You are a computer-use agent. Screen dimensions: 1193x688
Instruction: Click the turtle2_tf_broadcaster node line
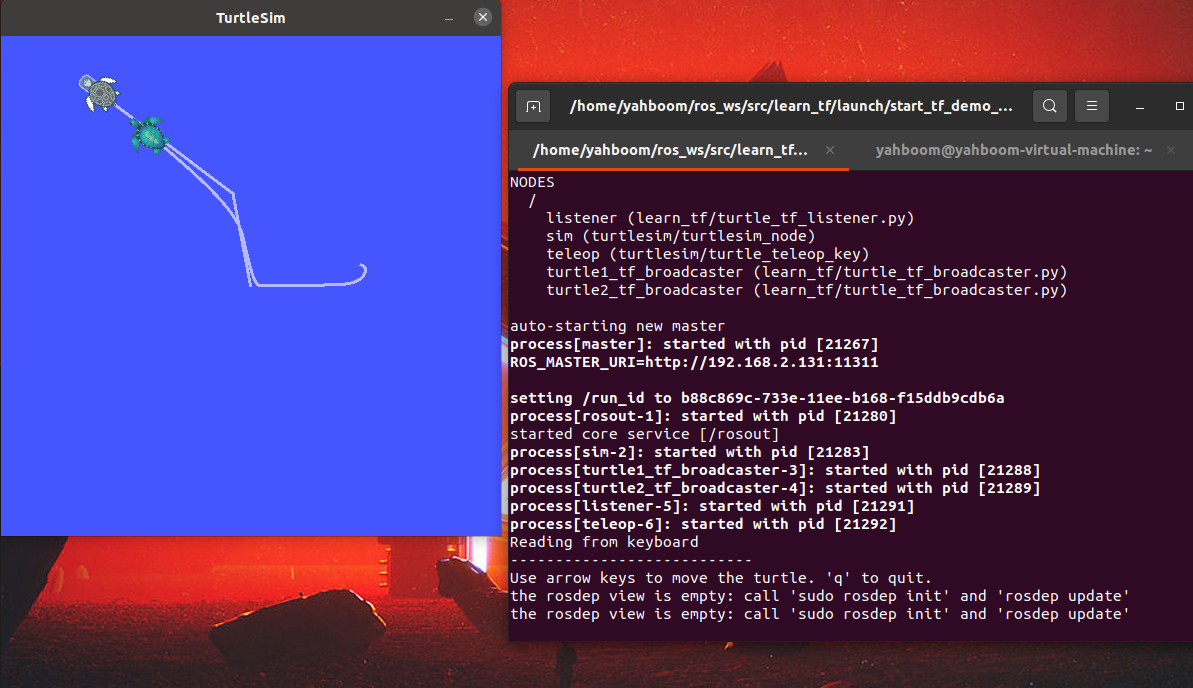pyautogui.click(x=806, y=290)
